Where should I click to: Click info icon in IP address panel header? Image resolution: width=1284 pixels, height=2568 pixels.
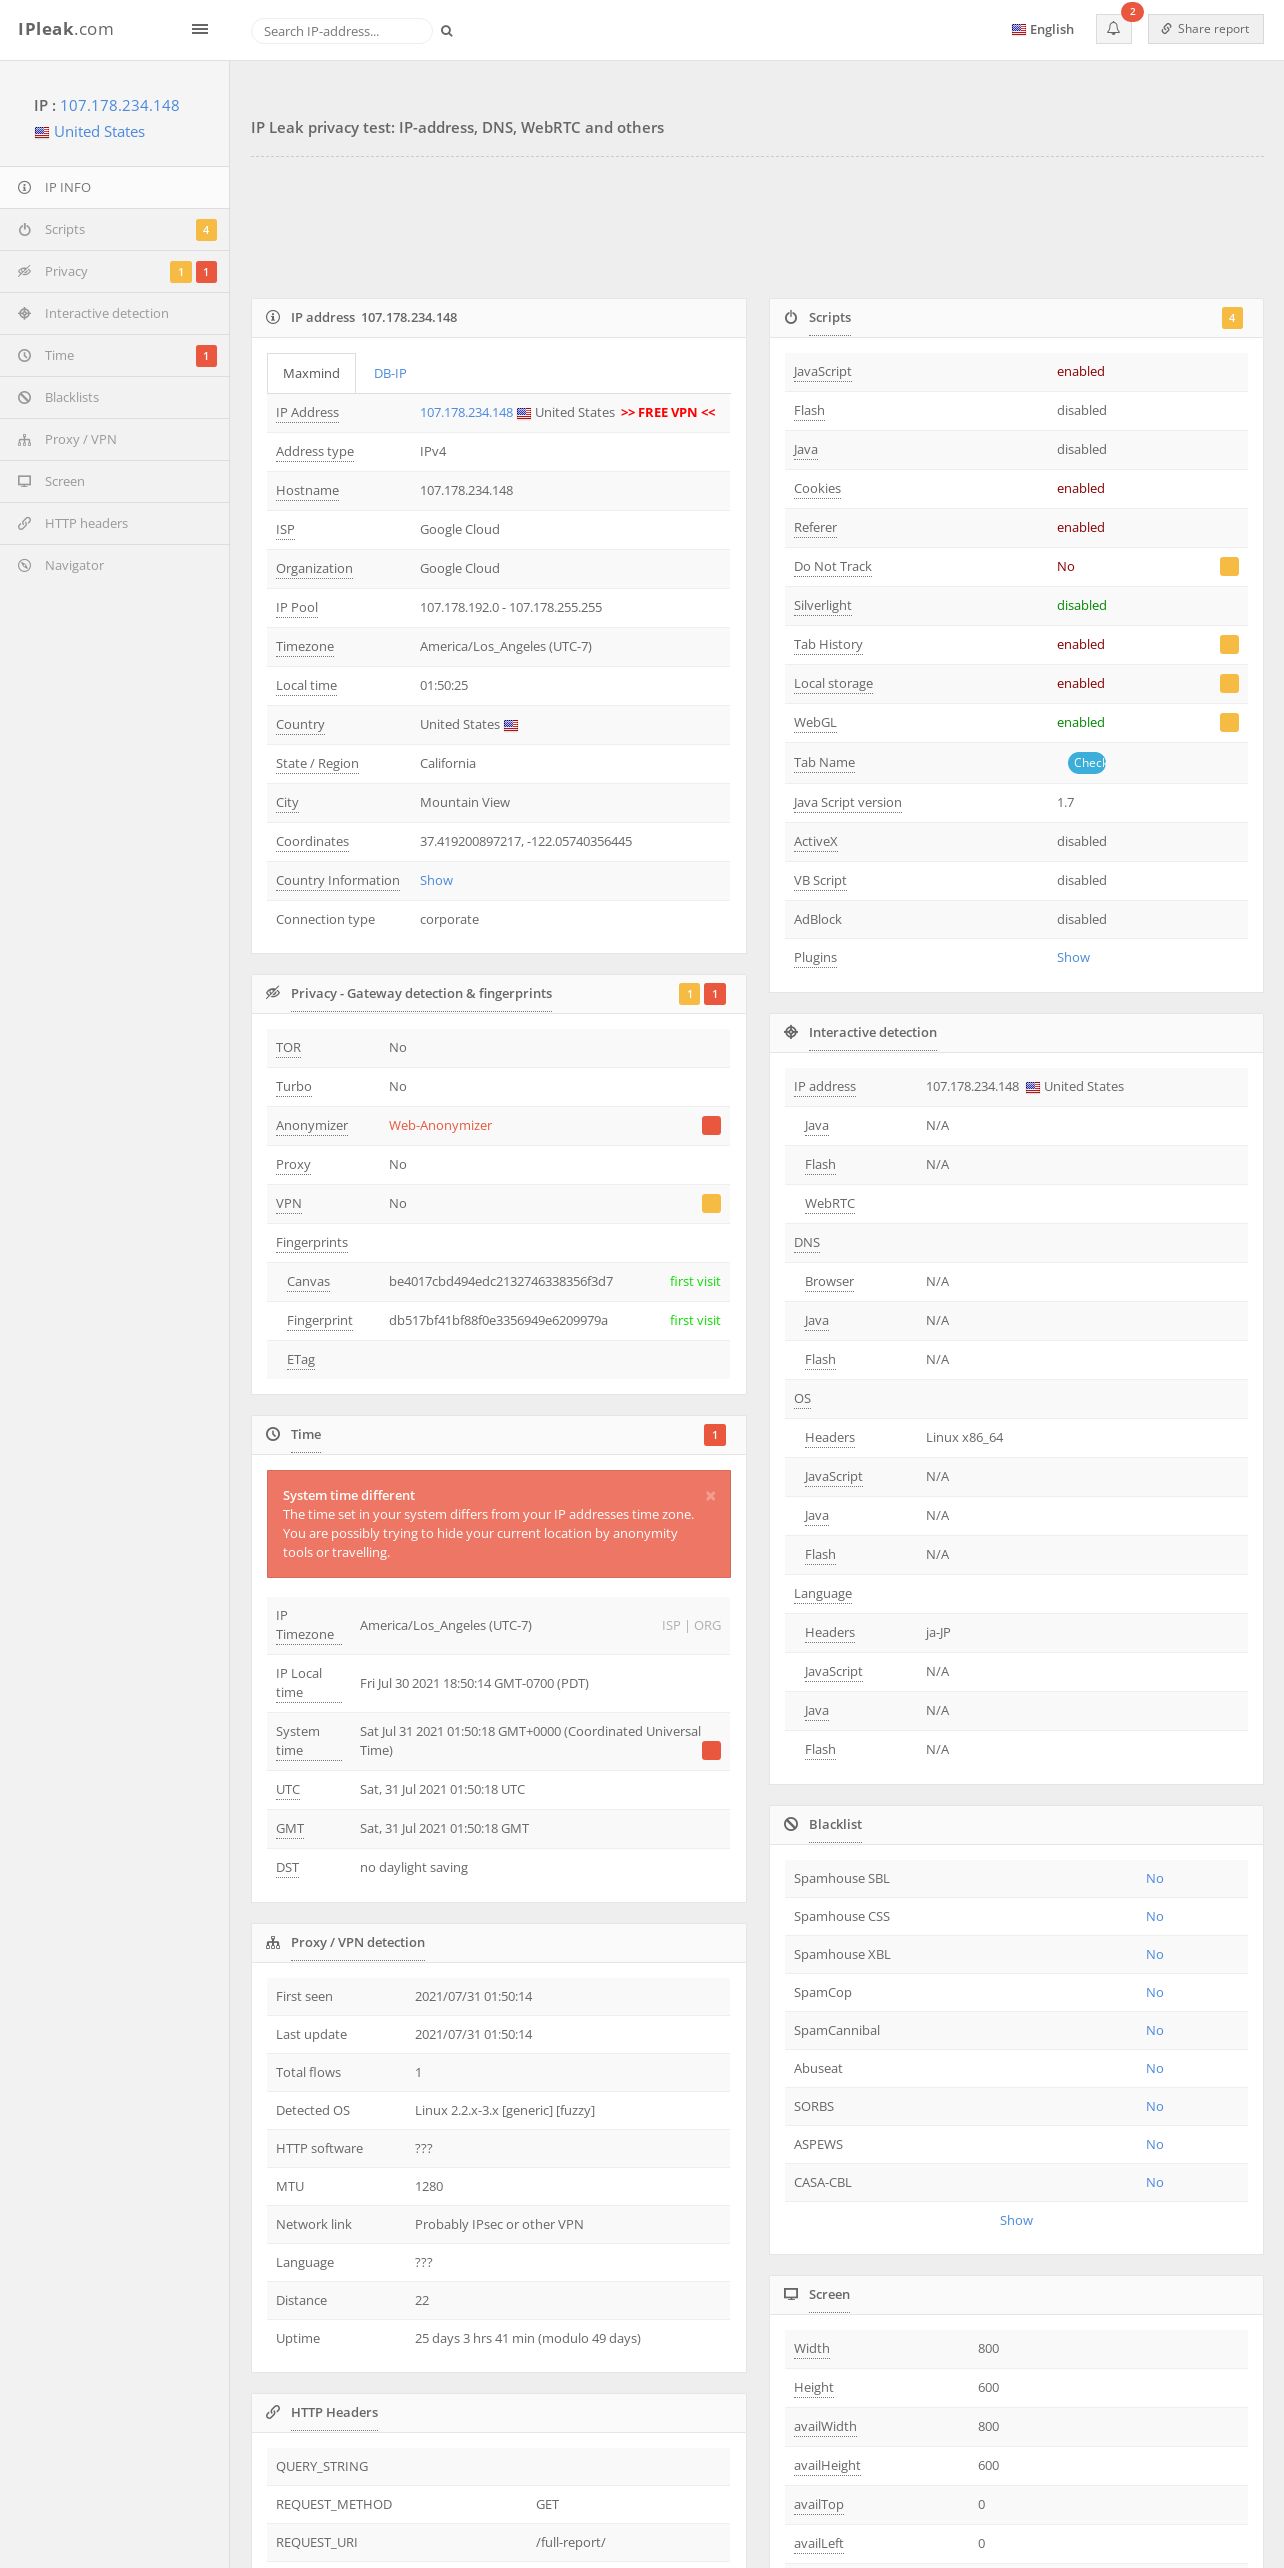(x=273, y=317)
